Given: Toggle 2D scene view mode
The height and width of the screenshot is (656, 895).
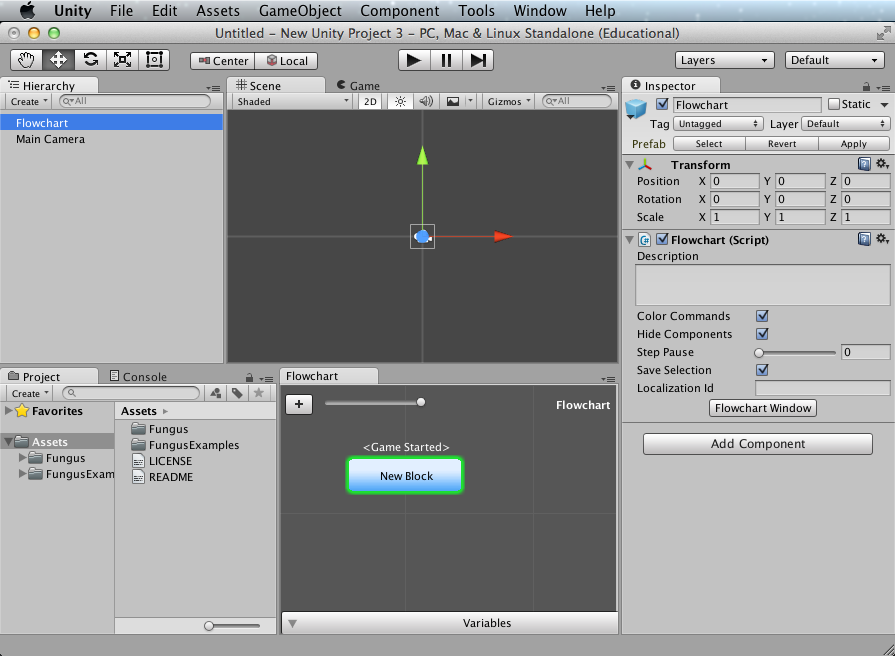Looking at the screenshot, I should (x=370, y=102).
